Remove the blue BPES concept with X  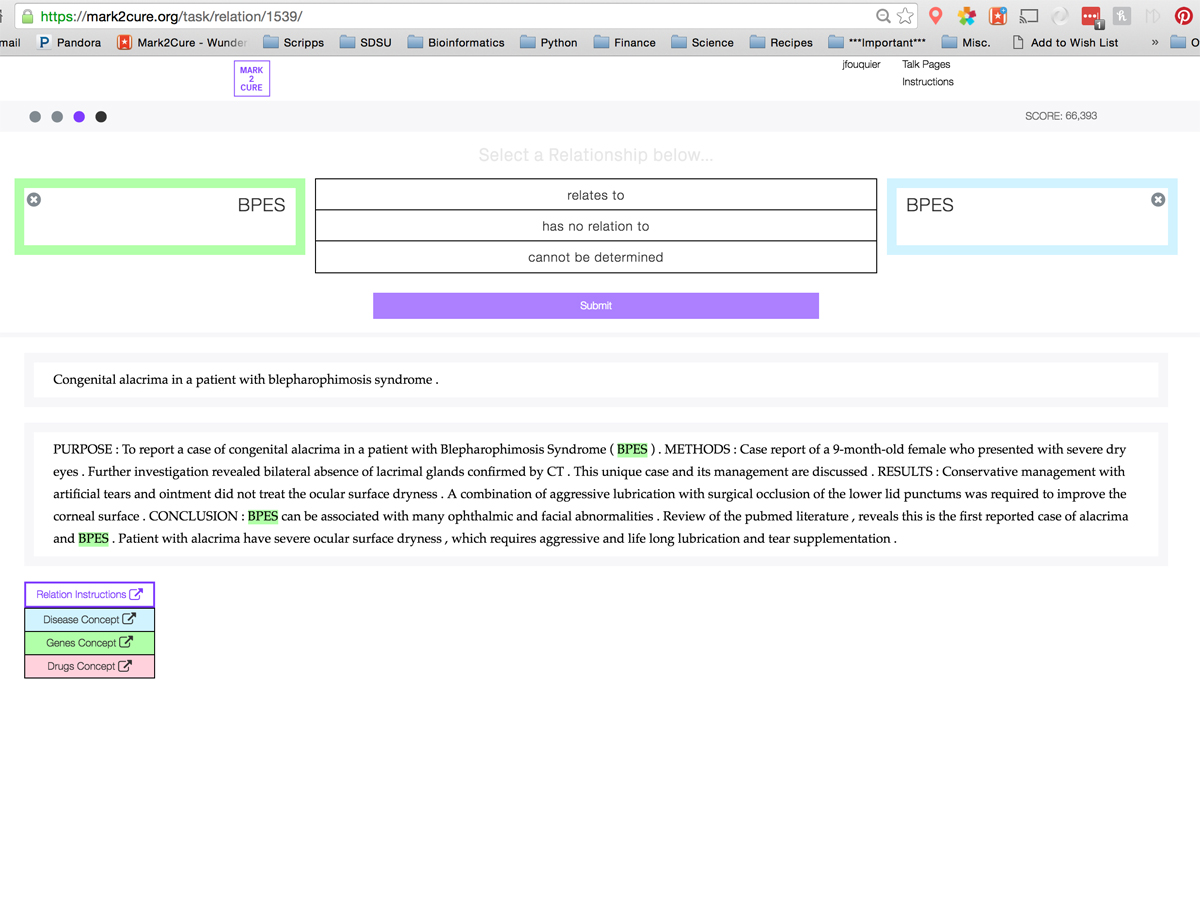click(1158, 200)
